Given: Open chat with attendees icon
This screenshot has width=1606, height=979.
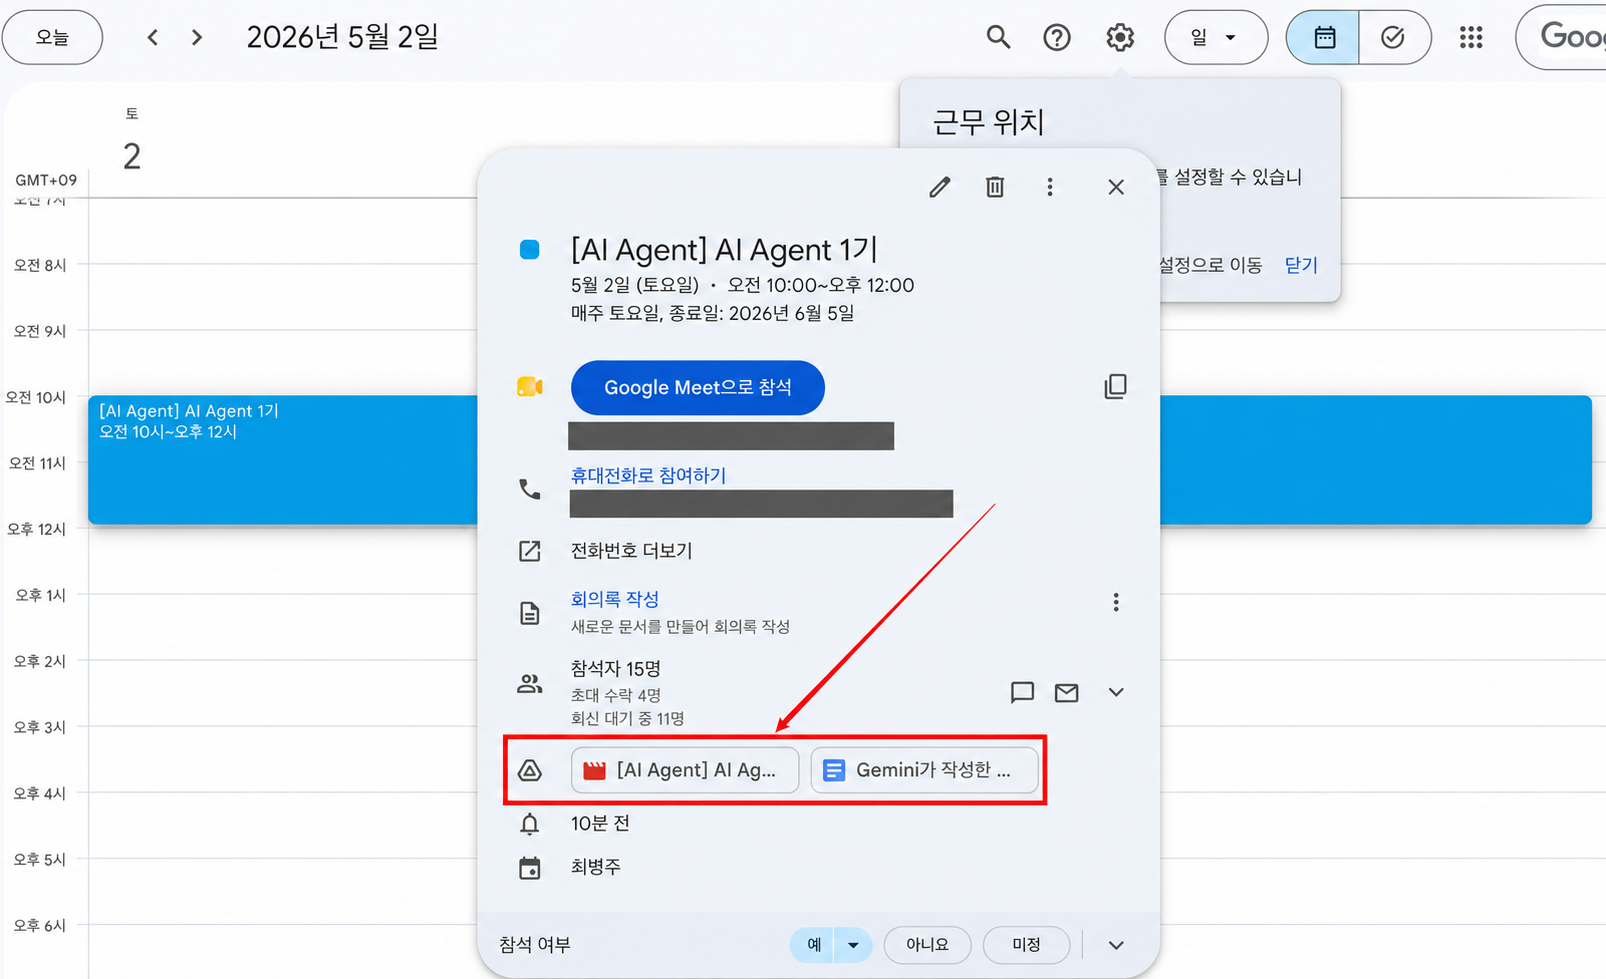Looking at the screenshot, I should (x=1022, y=692).
